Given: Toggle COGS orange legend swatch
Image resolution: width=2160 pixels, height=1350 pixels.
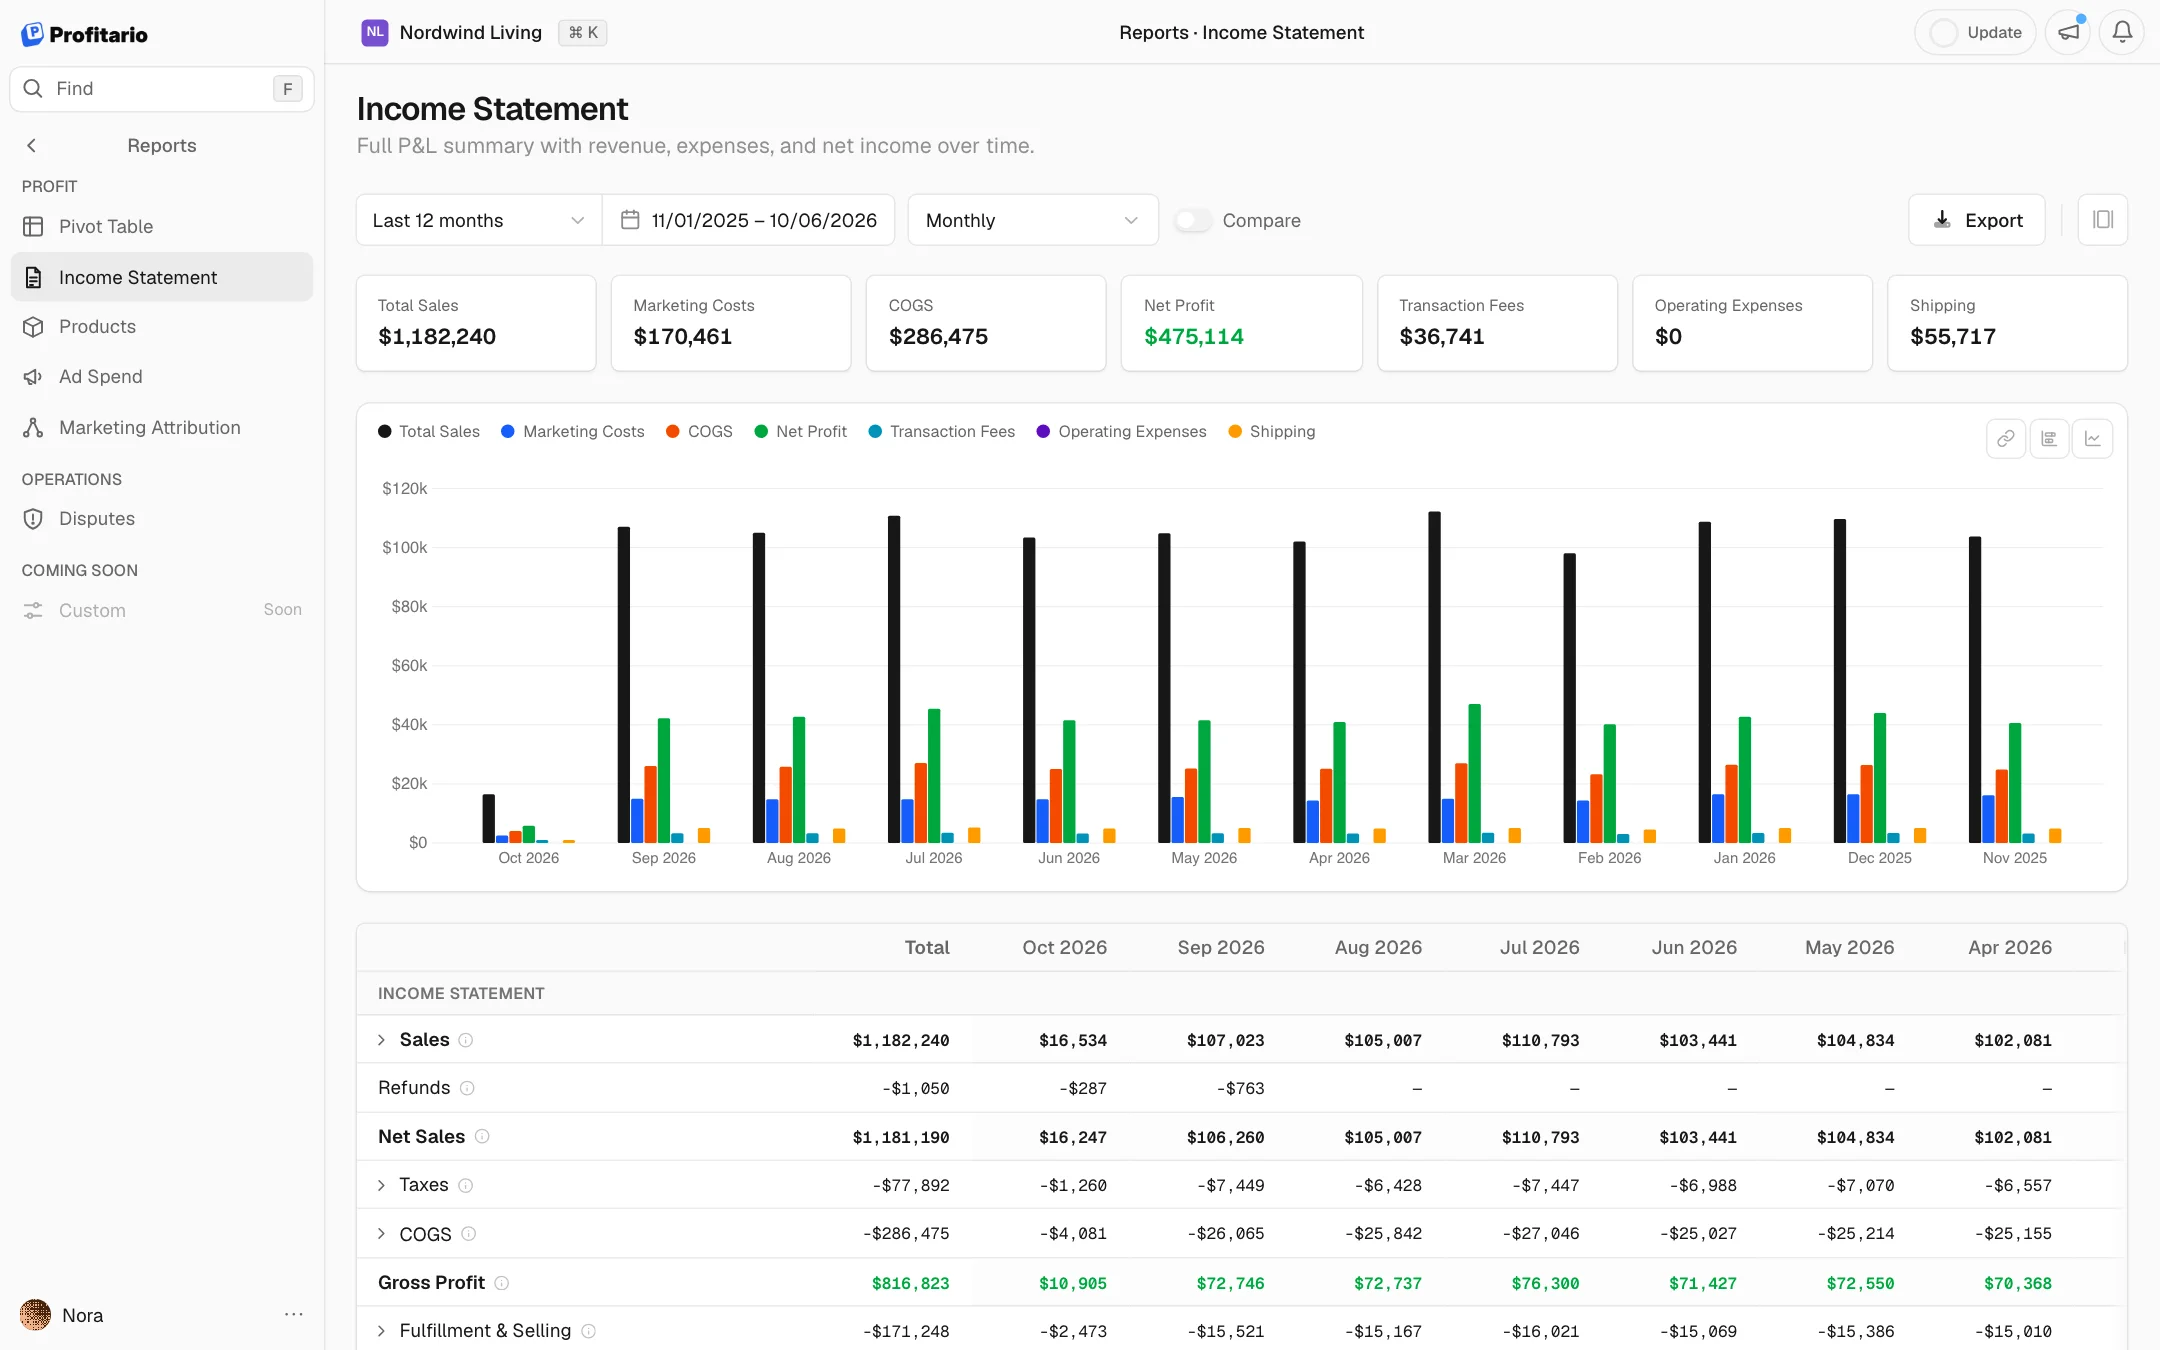Looking at the screenshot, I should click(673, 431).
